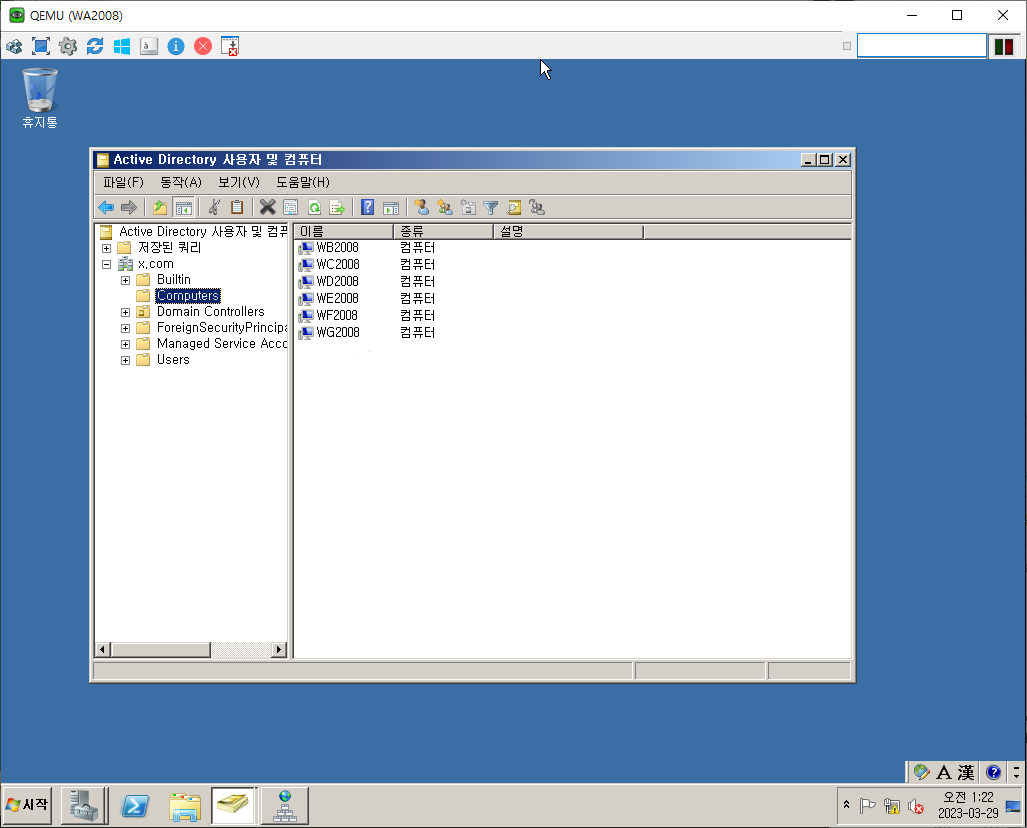This screenshot has height=828, width=1027.
Task: Click the Delete X icon
Action: tap(267, 208)
